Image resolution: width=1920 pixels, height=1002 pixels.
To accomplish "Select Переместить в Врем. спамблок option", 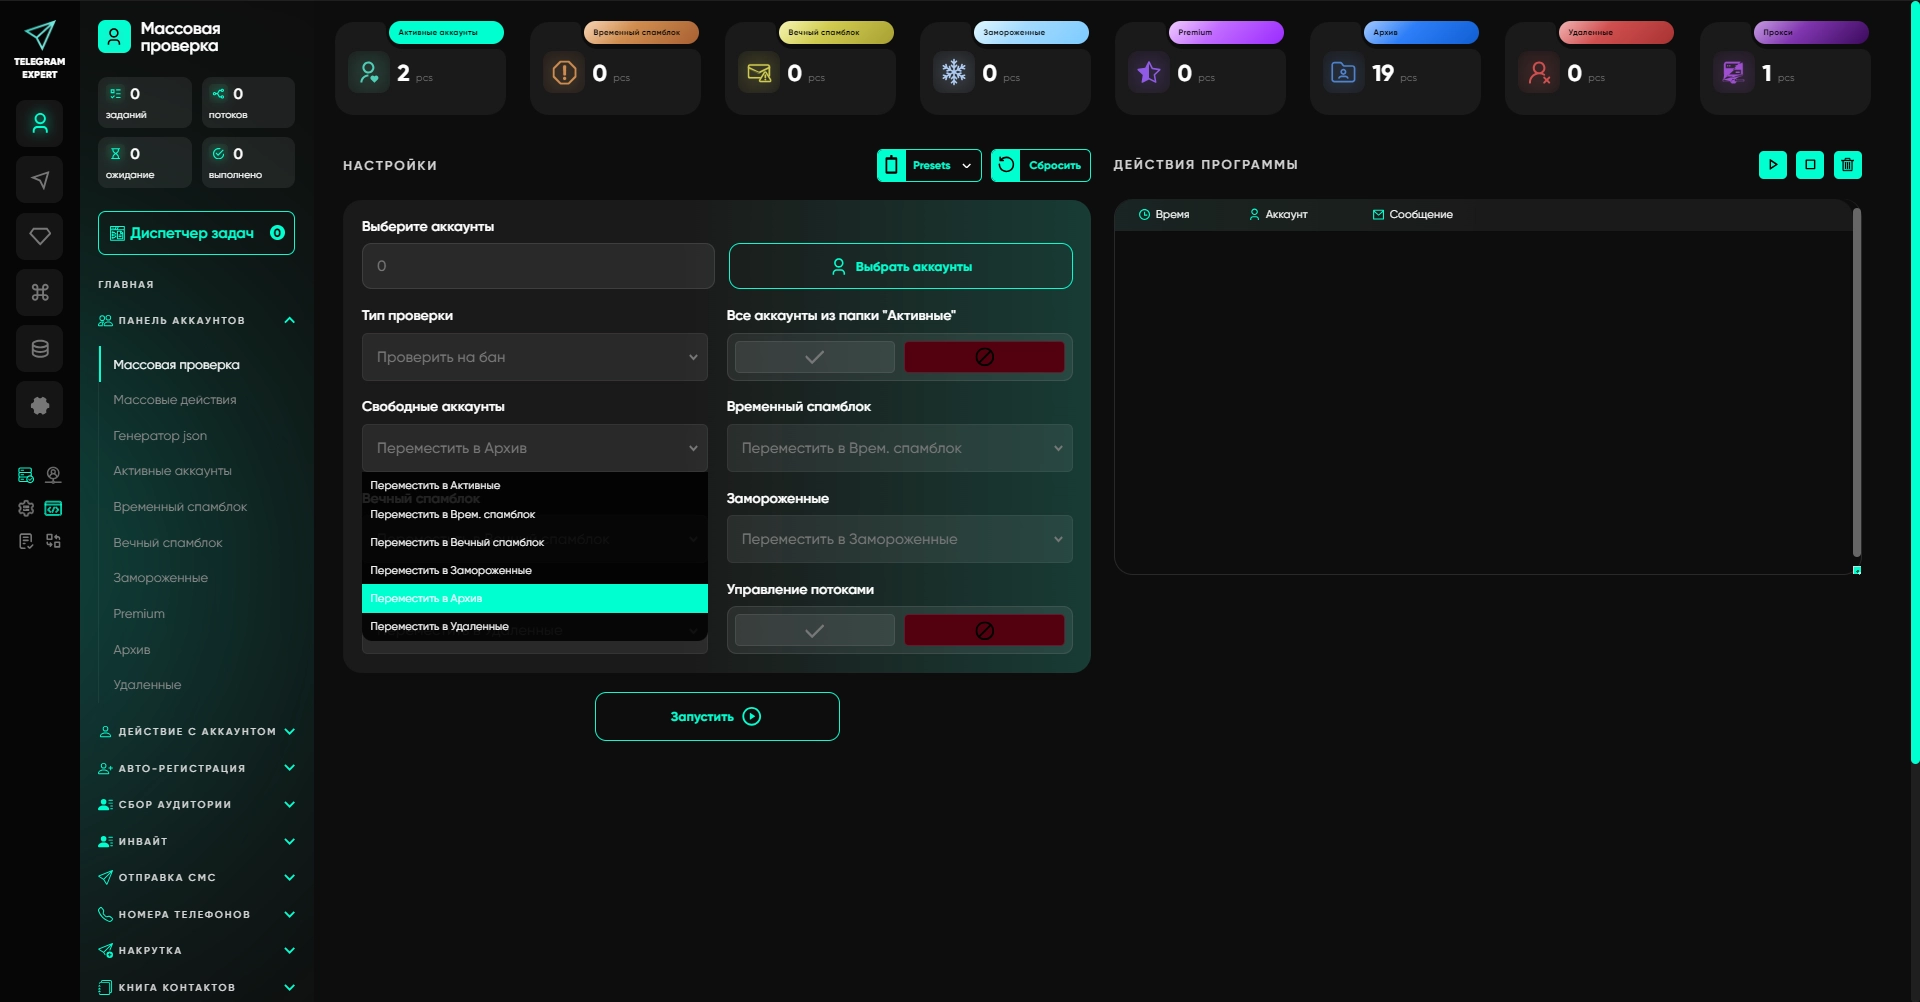I will coord(535,514).
